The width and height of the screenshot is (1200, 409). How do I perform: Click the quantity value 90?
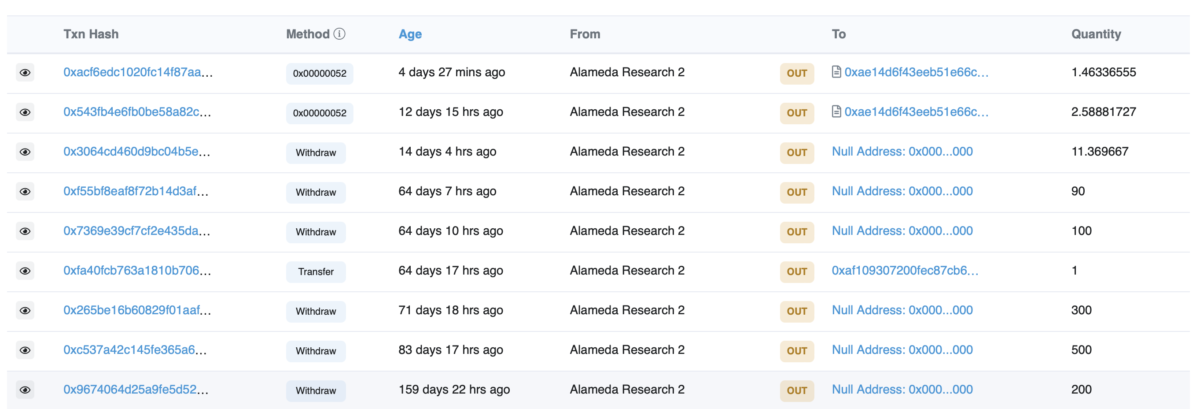tap(1078, 191)
